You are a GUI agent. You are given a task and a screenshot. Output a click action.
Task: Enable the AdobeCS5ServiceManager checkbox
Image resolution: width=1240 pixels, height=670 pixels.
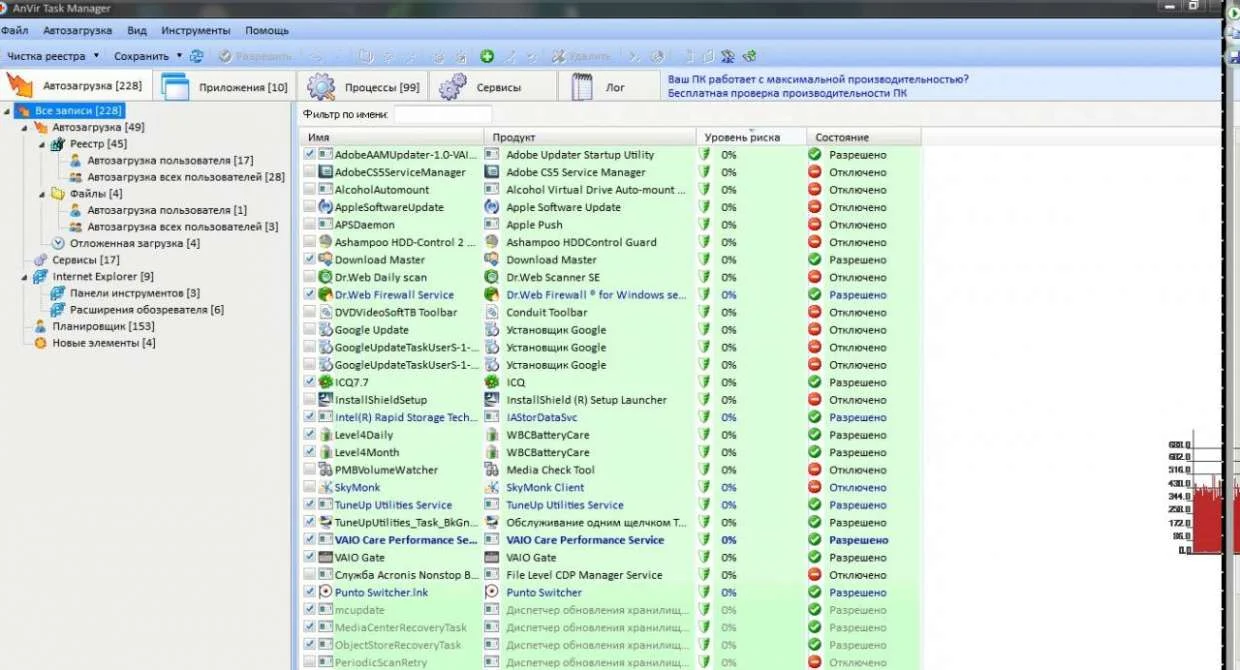(x=310, y=172)
